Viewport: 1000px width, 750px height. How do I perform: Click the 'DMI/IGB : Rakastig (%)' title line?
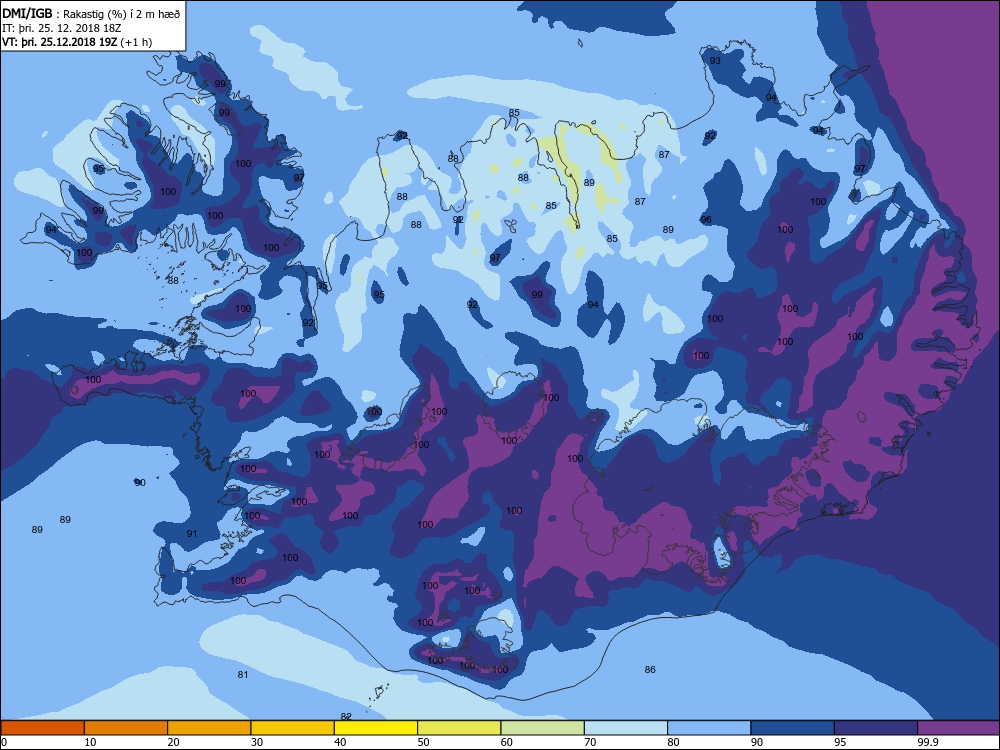92,14
